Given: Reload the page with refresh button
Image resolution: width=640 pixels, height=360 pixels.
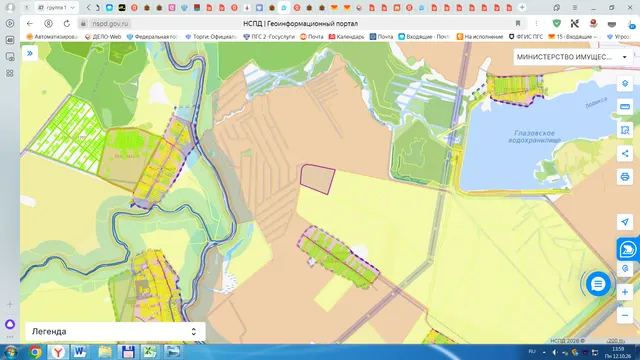Looking at the screenshot, I should tap(67, 24).
